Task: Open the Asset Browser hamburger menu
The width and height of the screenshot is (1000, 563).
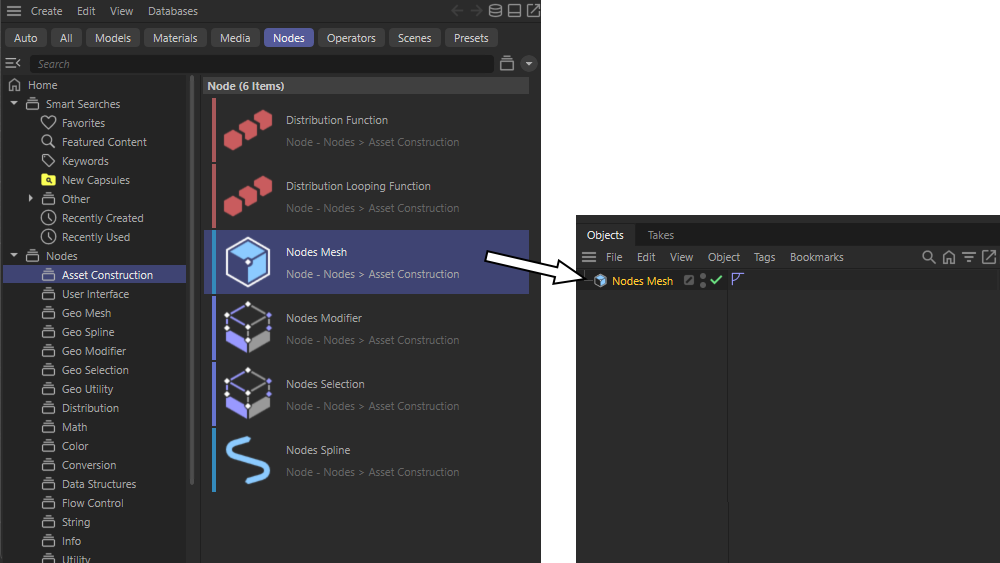Action: point(13,11)
